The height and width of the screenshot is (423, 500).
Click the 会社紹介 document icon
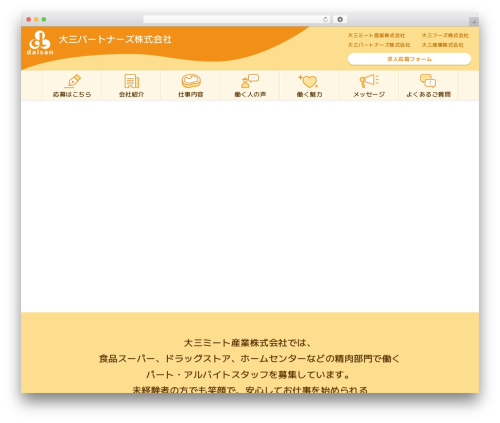click(x=132, y=81)
